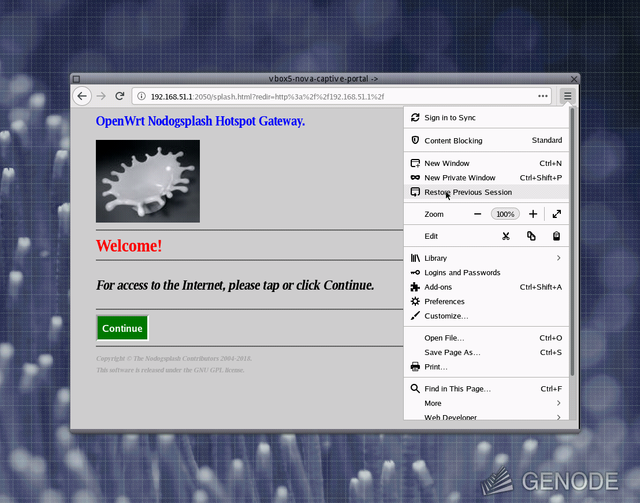Expand the Library submenu arrow

[x=558, y=258]
